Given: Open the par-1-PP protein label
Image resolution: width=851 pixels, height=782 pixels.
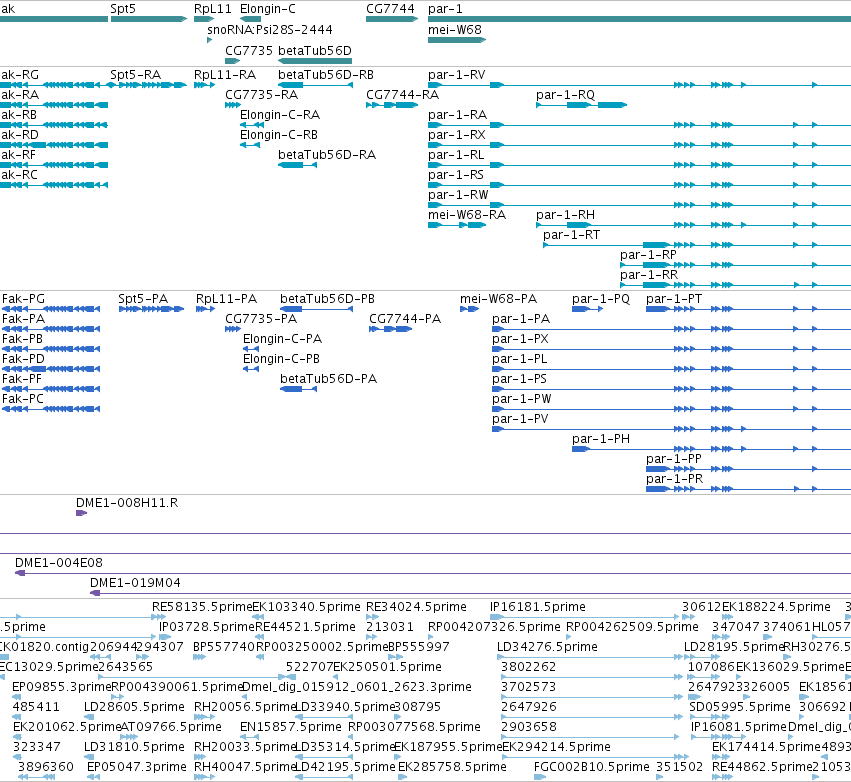Looking at the screenshot, I should click(x=674, y=460).
